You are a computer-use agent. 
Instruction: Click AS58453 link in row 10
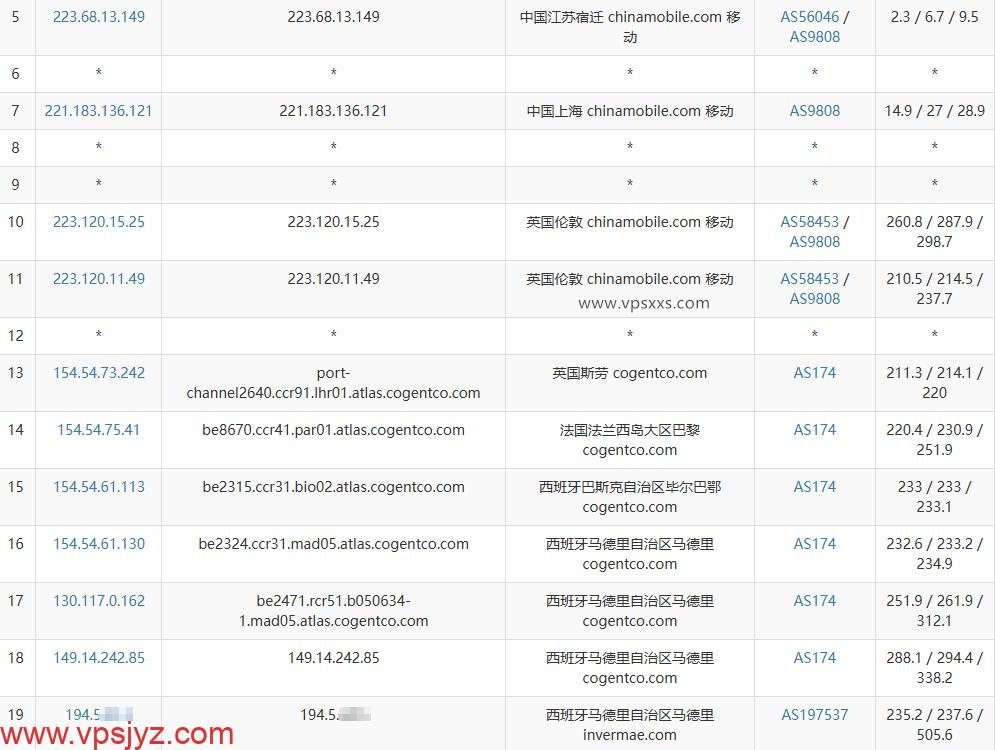pos(811,222)
